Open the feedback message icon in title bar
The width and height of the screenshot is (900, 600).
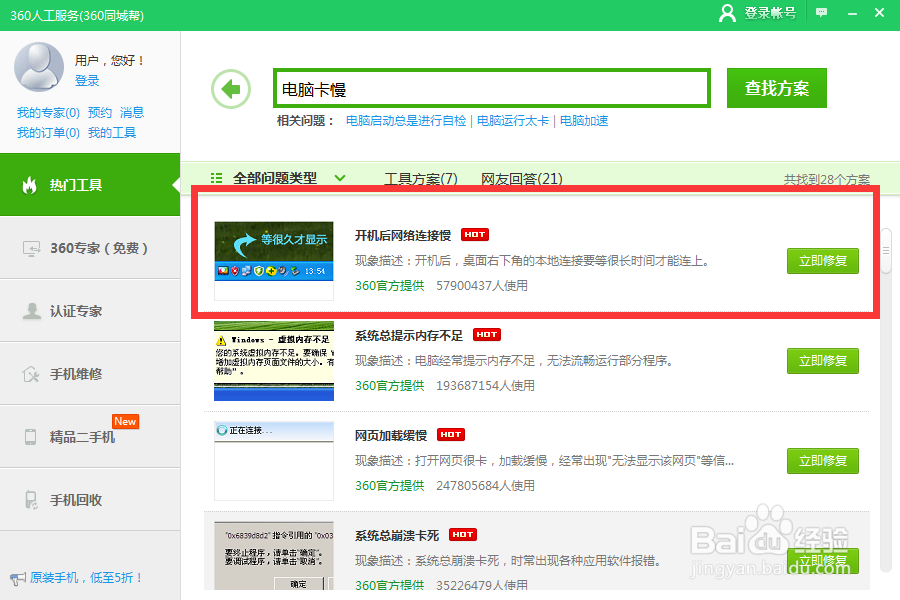(x=821, y=13)
